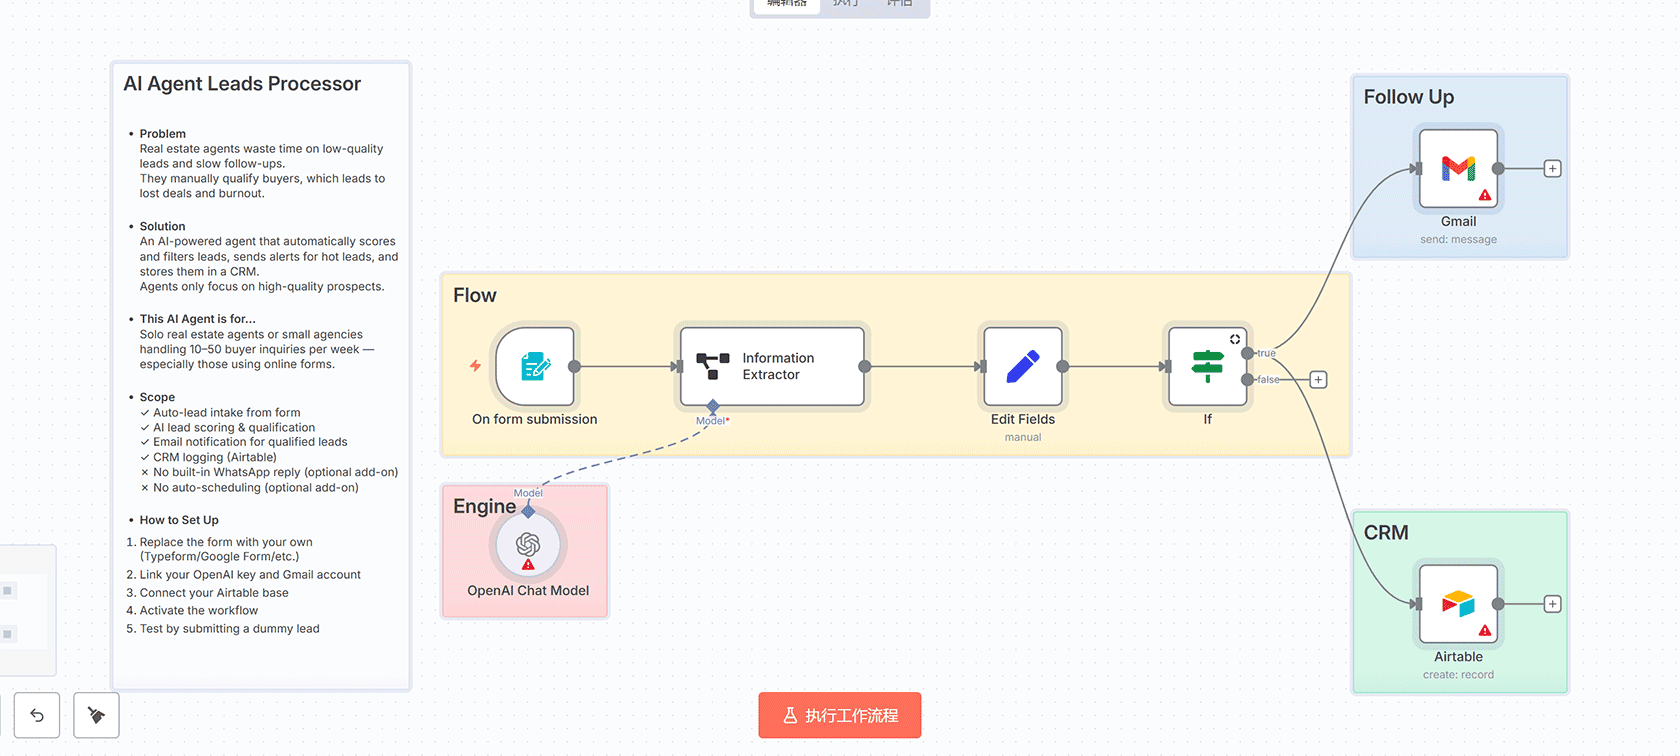Open the OpenAI Chat Model node

528,544
